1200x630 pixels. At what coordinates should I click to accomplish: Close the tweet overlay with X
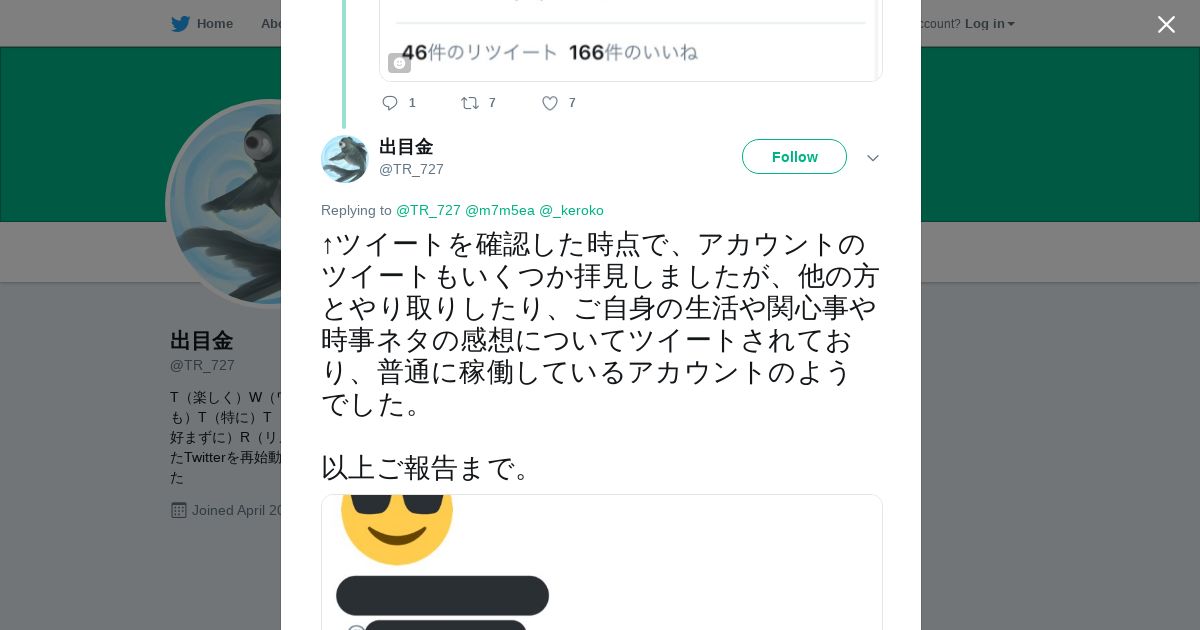pyautogui.click(x=1166, y=24)
